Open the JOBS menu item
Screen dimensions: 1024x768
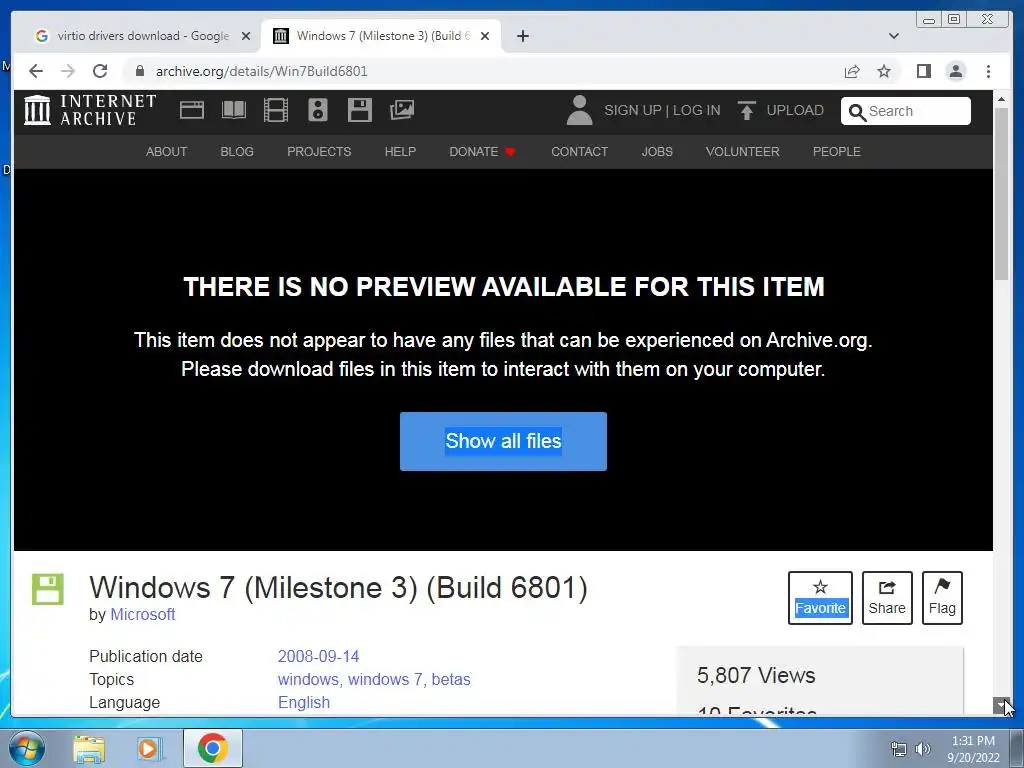(657, 152)
